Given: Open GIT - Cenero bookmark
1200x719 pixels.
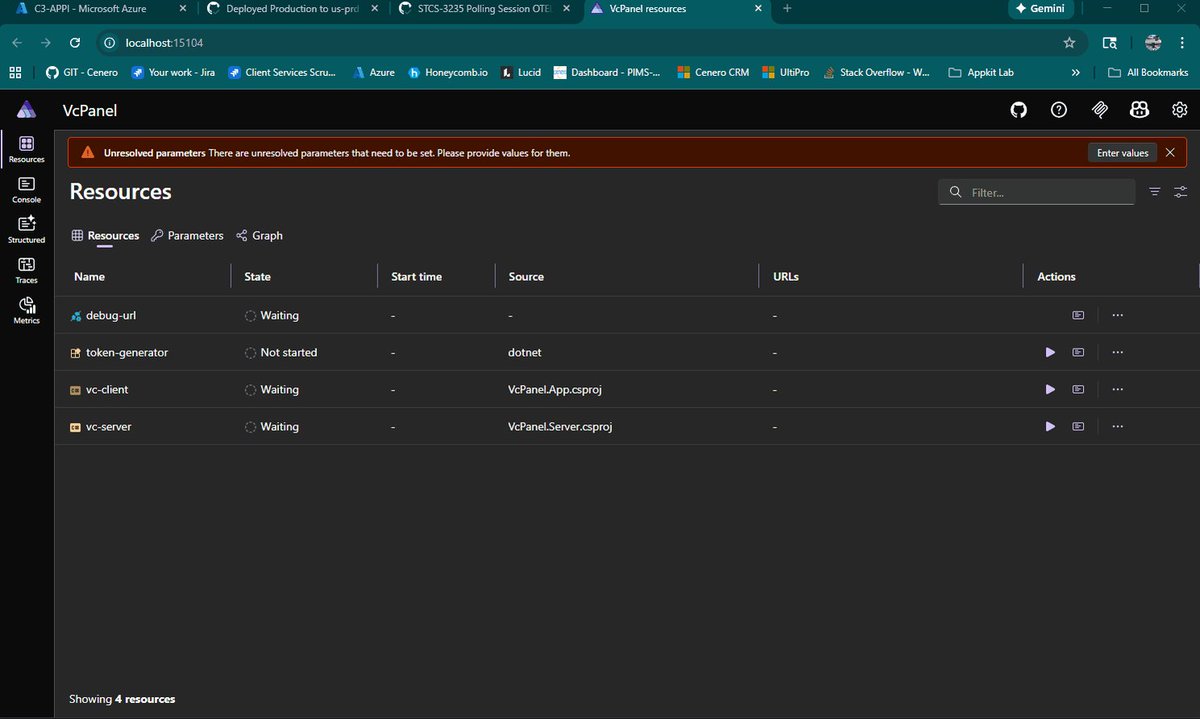Looking at the screenshot, I should 82,72.
